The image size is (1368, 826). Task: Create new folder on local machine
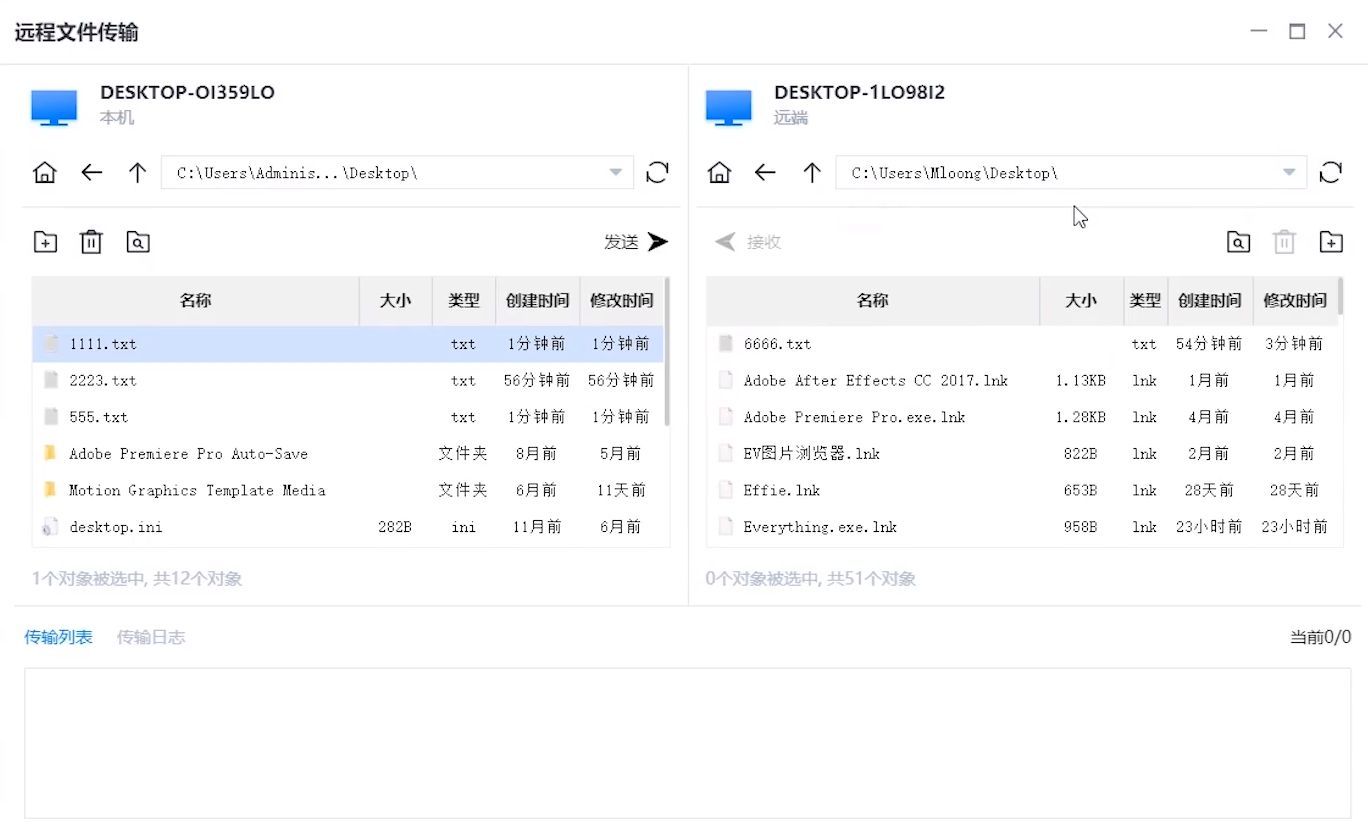(45, 242)
